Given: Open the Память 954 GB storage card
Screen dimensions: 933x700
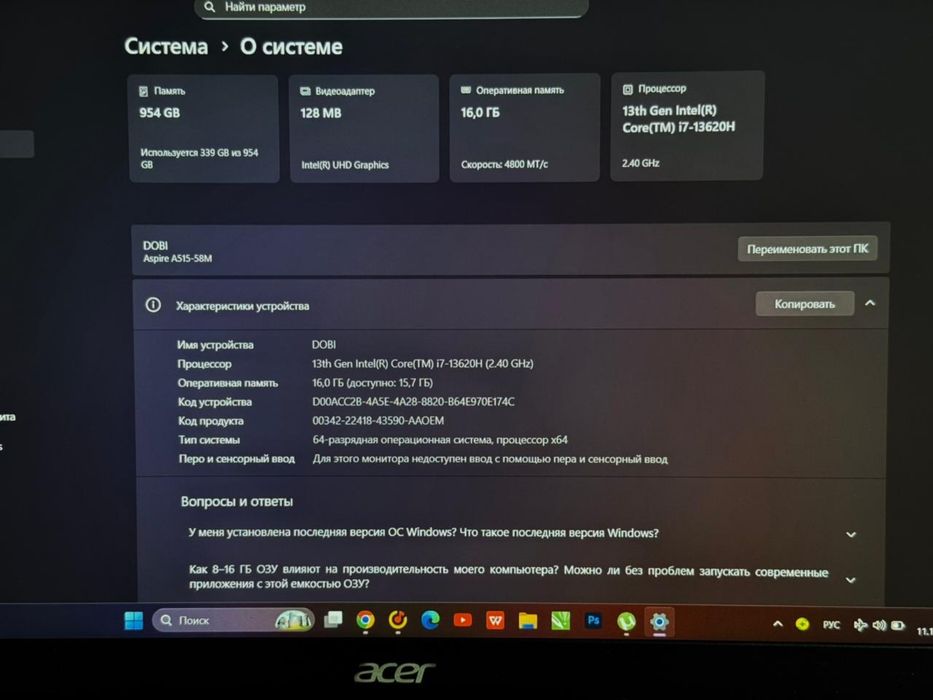Looking at the screenshot, I should [x=203, y=129].
